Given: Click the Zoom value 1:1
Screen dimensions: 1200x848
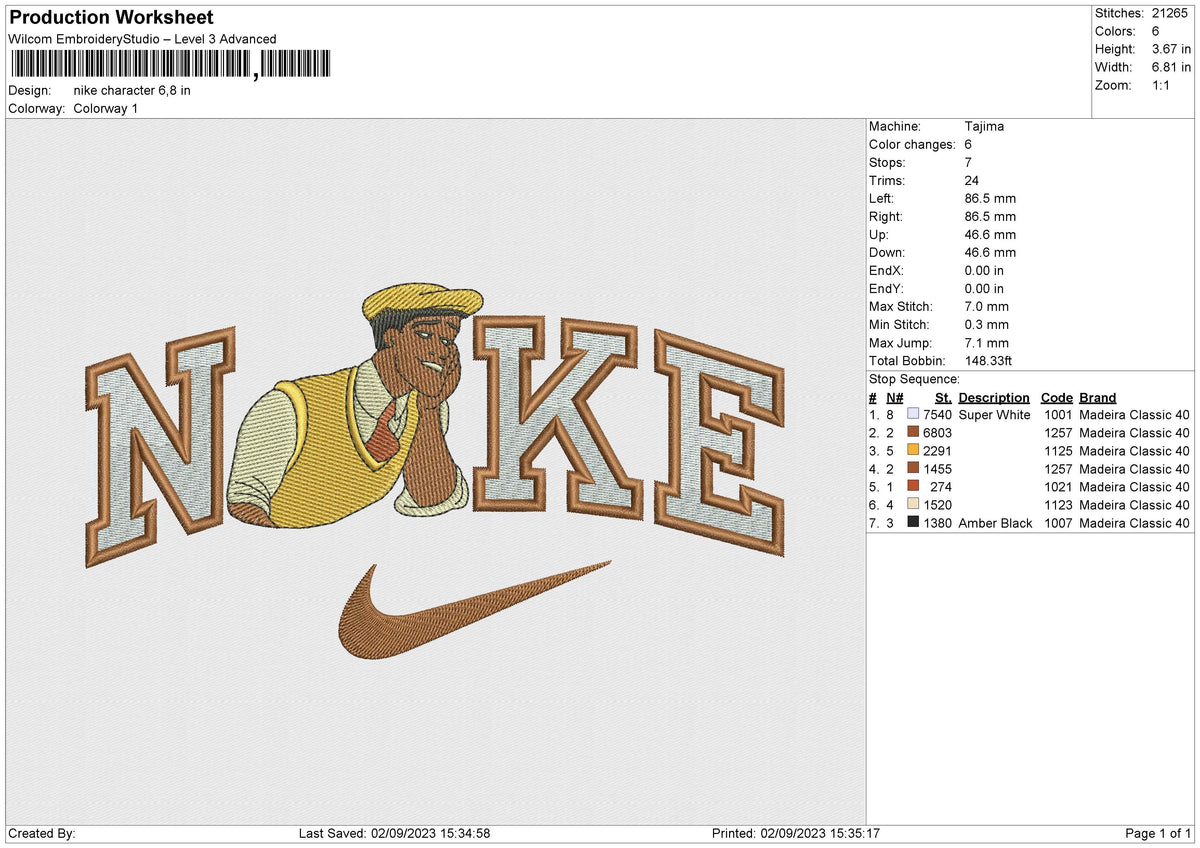Looking at the screenshot, I should pos(1162,85).
